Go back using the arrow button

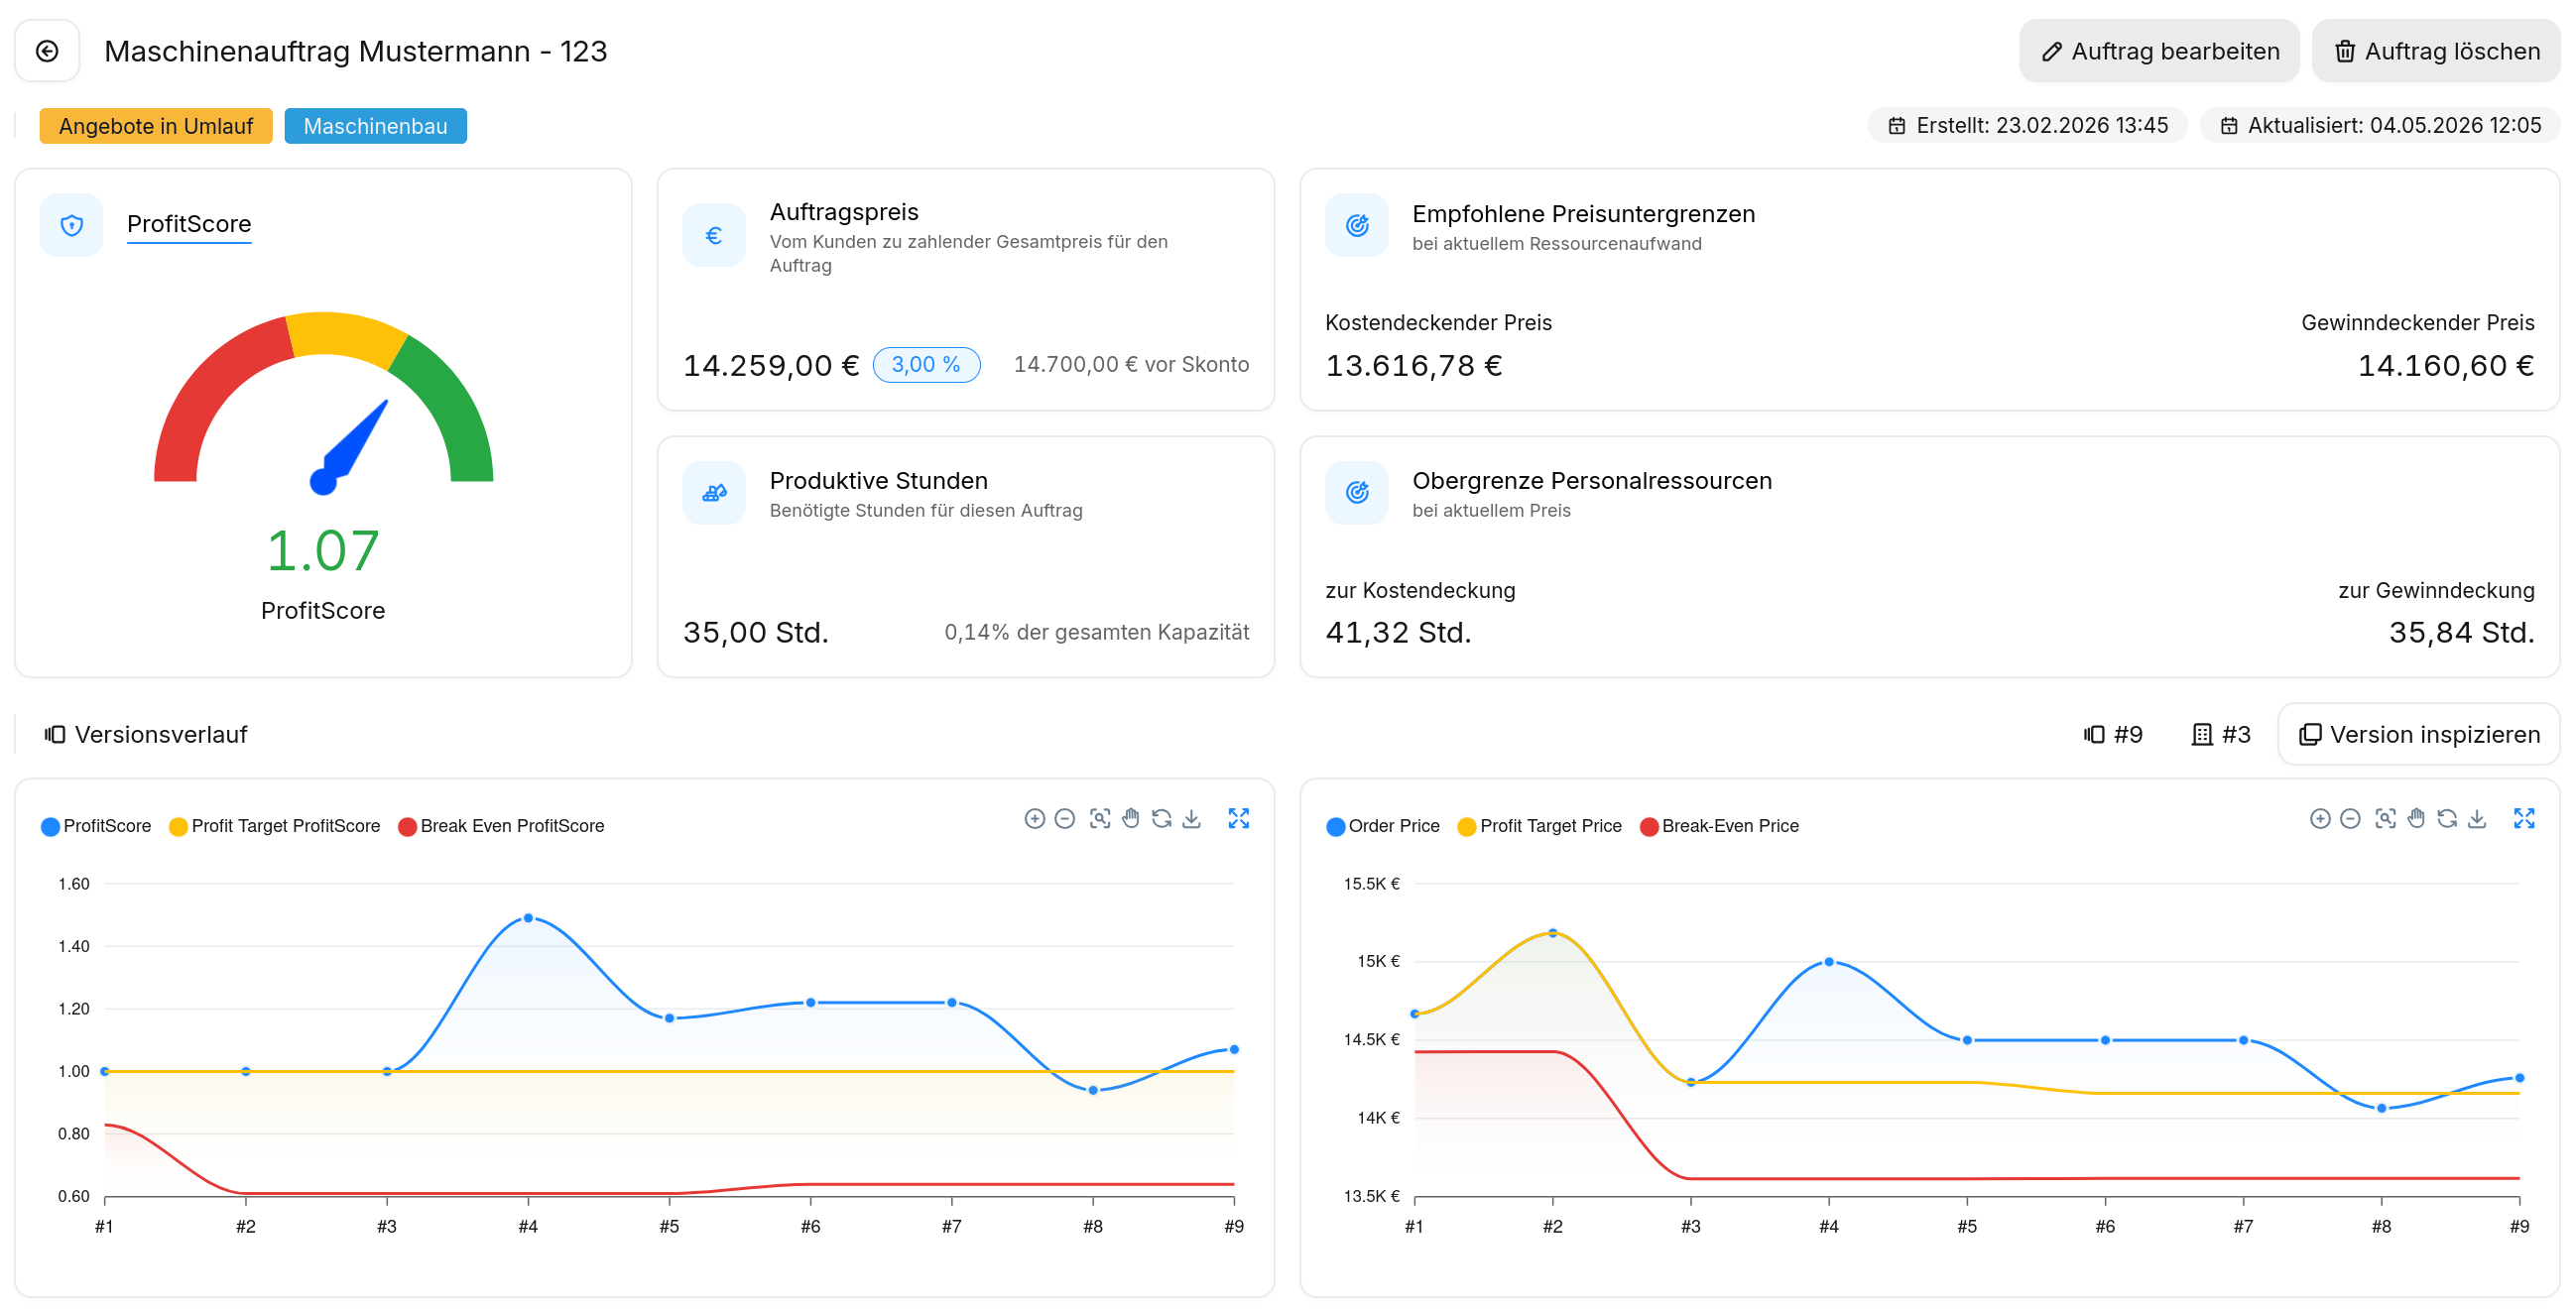tap(47, 51)
